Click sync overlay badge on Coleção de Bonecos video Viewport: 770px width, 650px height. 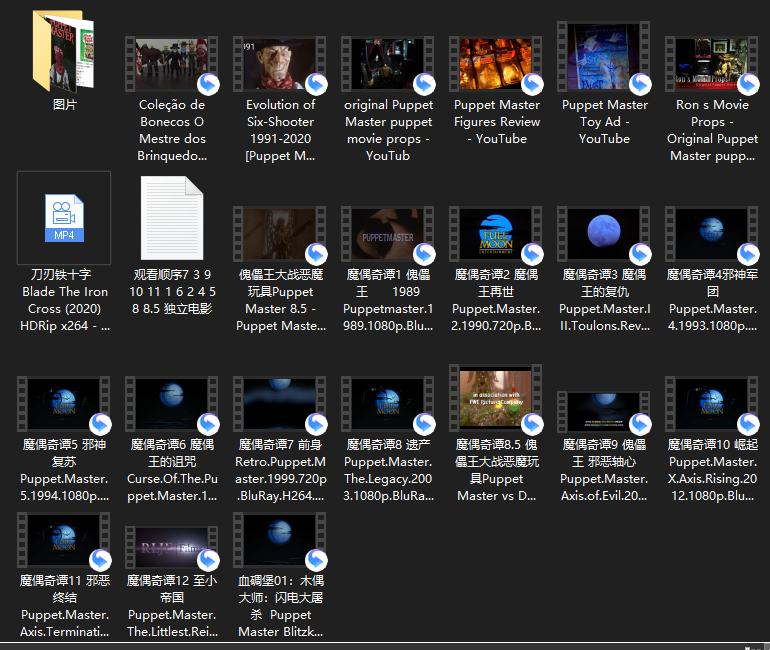[208, 84]
